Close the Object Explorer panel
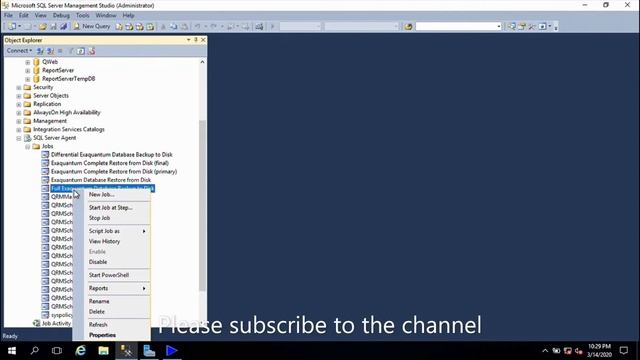Viewport: 640px width, 360px height. pyautogui.click(x=203, y=40)
